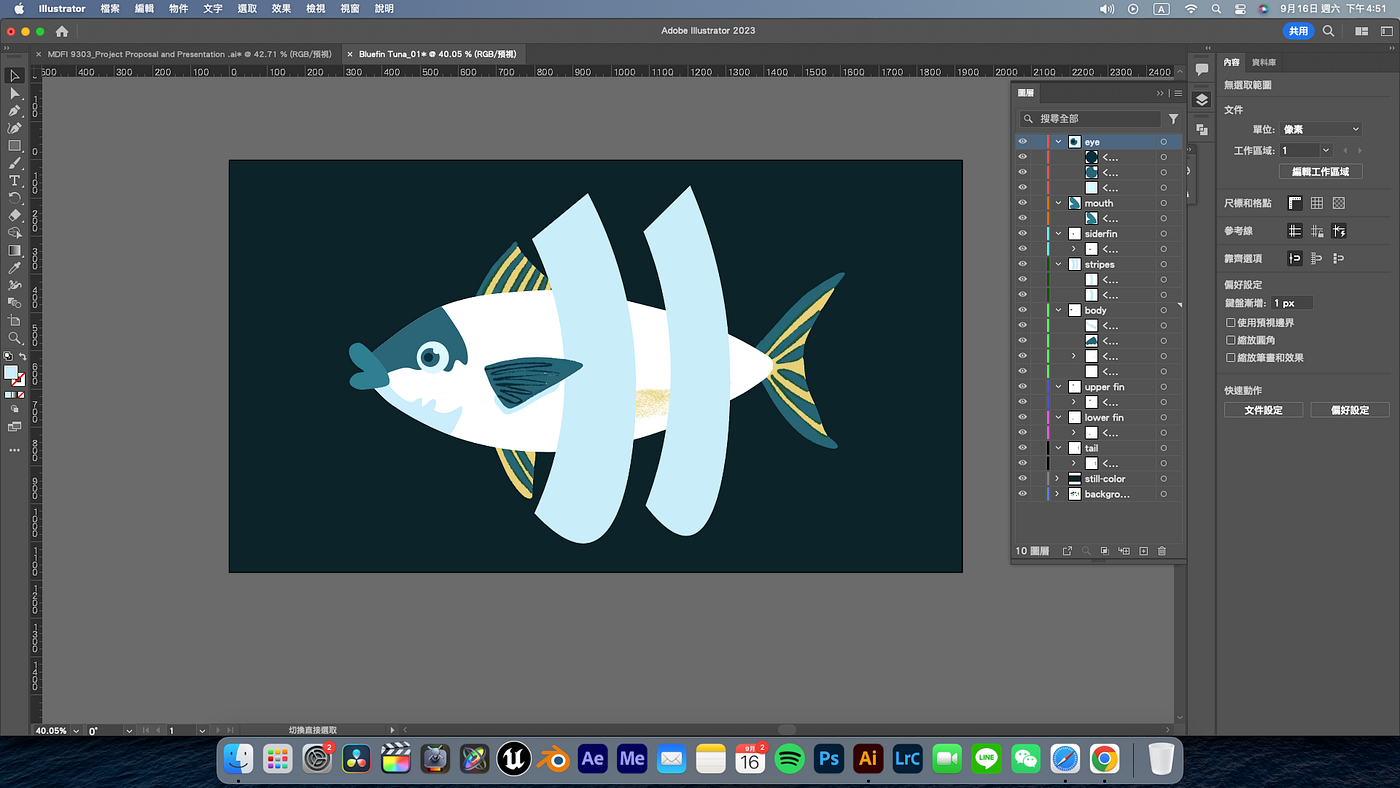Toggle visibility of the tail layer
This screenshot has height=788, width=1400.
1022,448
